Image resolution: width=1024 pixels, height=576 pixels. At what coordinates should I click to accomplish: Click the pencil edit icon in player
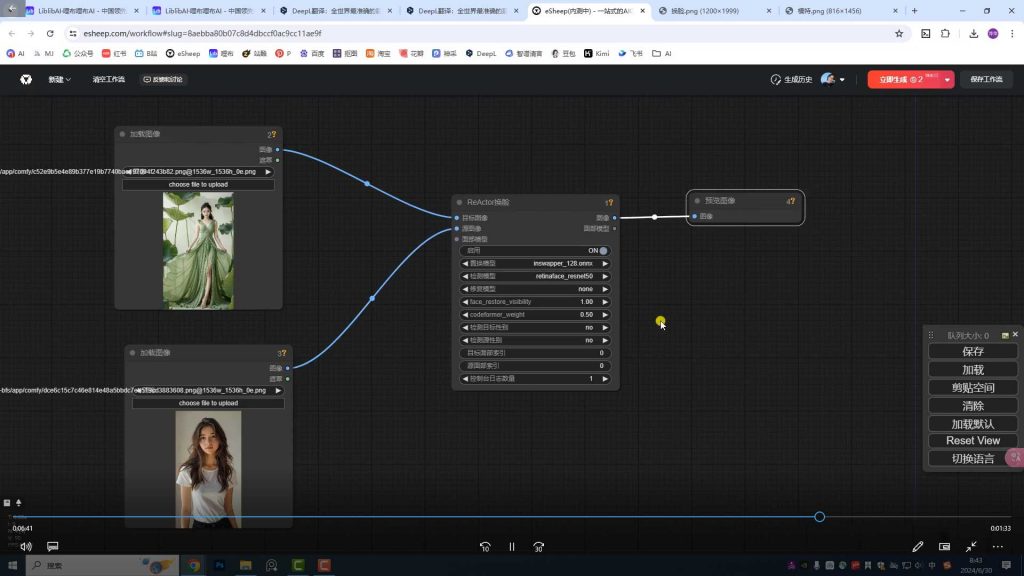pyautogui.click(x=918, y=547)
